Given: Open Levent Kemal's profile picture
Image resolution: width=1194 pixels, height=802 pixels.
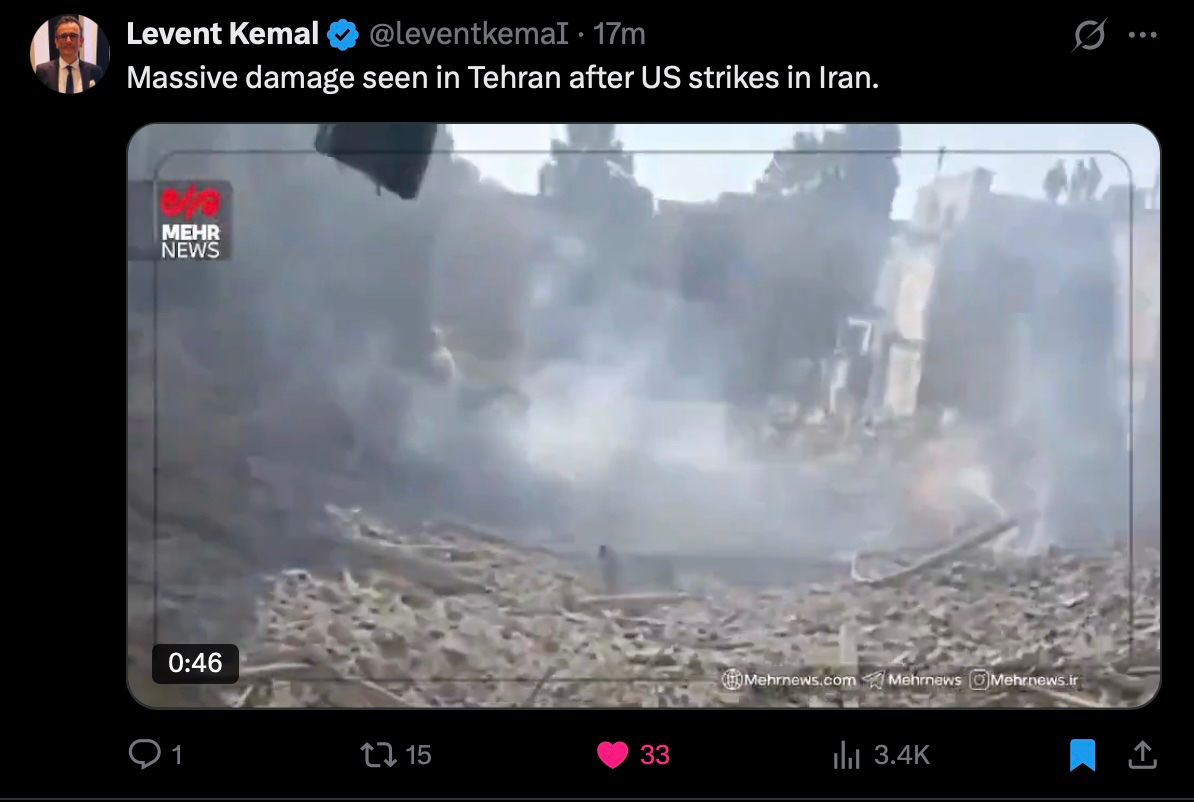Looking at the screenshot, I should pyautogui.click(x=69, y=54).
